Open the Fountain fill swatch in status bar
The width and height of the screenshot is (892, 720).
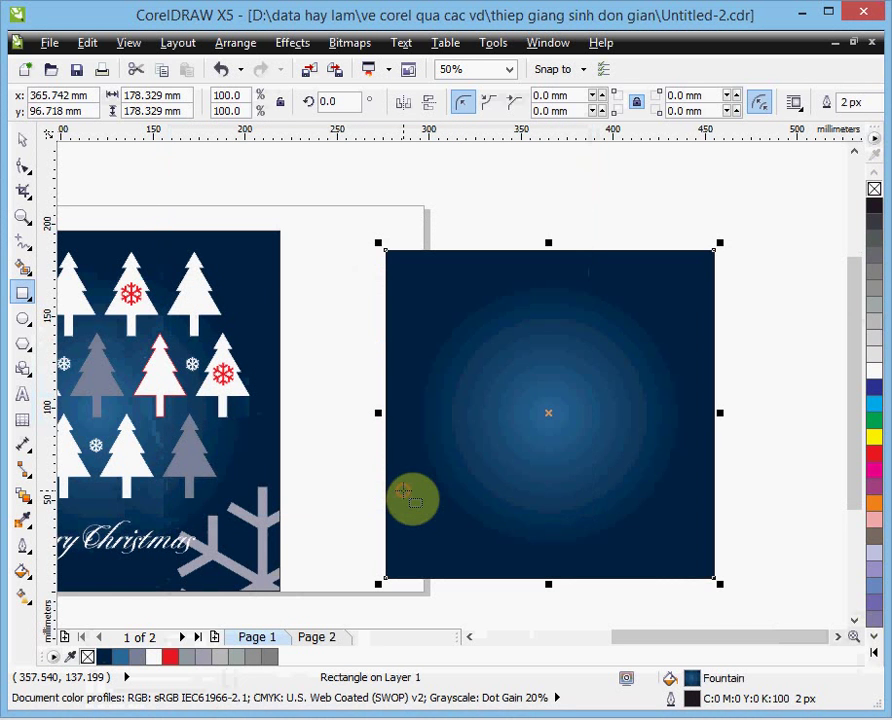pyautogui.click(x=692, y=678)
